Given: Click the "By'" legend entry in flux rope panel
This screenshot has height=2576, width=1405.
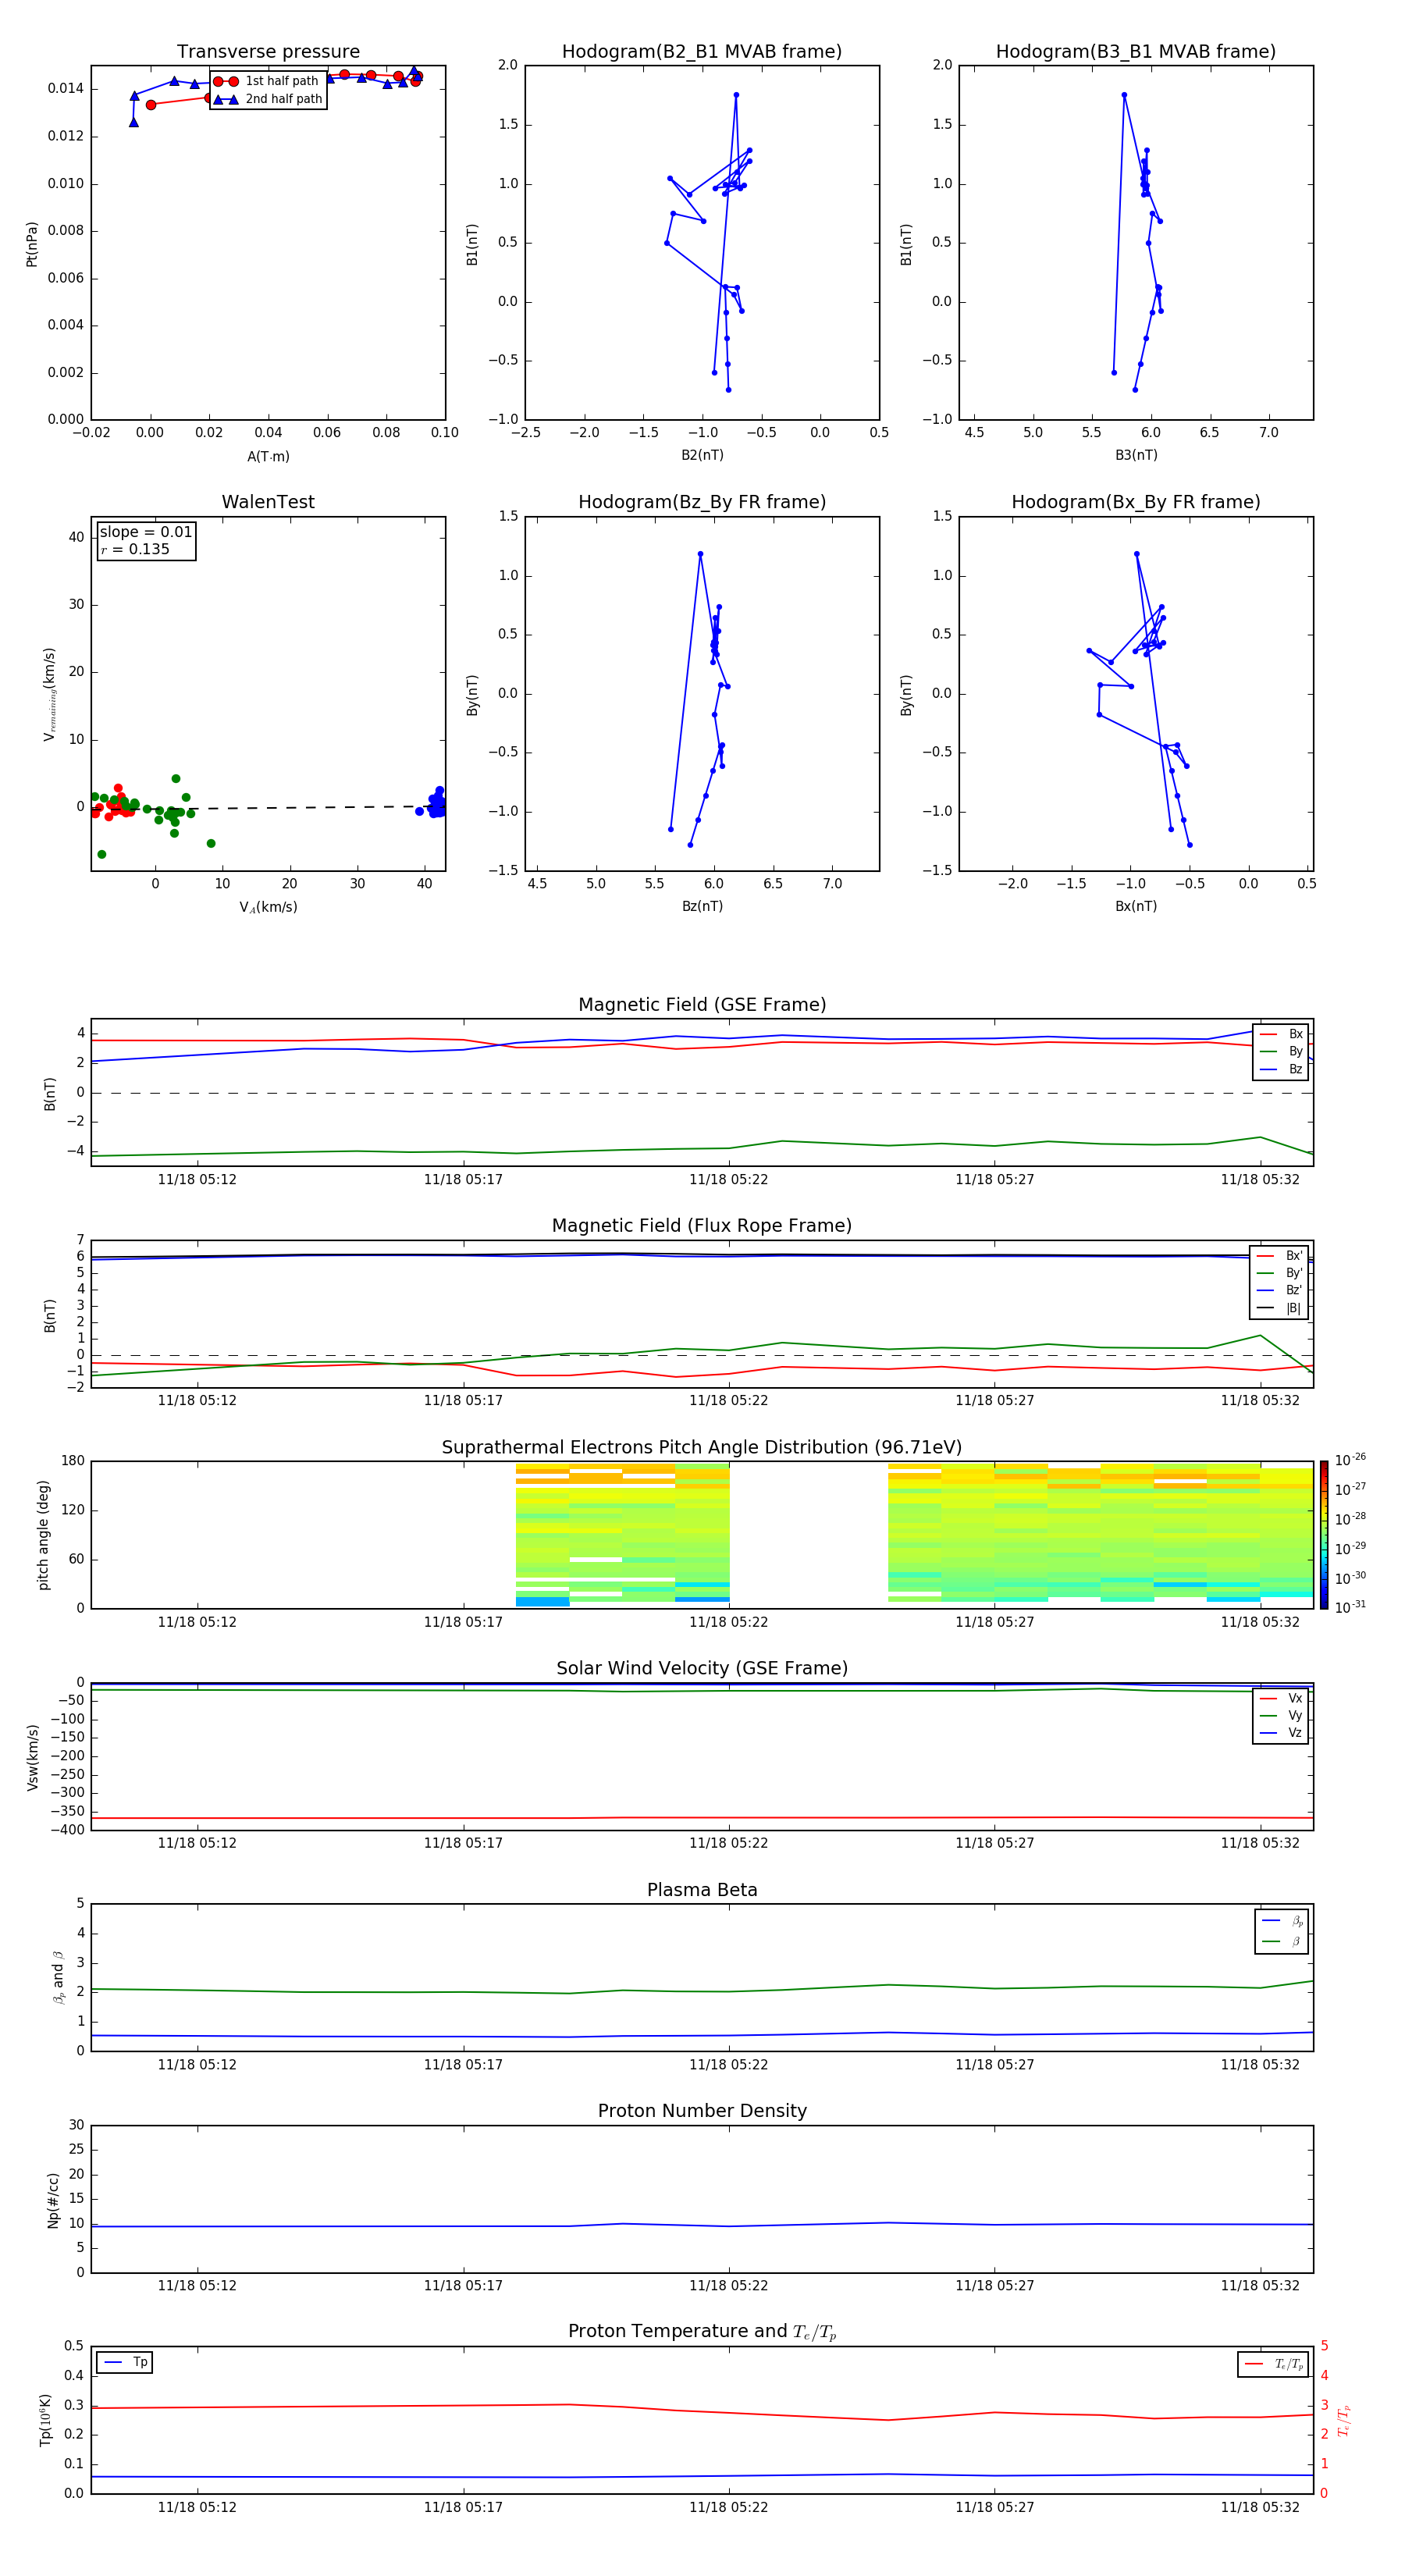Looking at the screenshot, I should pos(1280,1273).
